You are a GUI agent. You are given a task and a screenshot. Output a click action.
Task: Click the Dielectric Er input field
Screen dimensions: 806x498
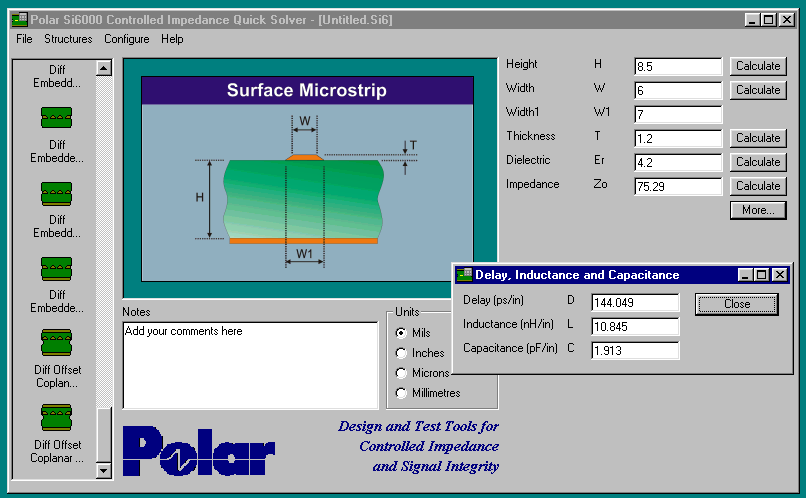[678, 162]
